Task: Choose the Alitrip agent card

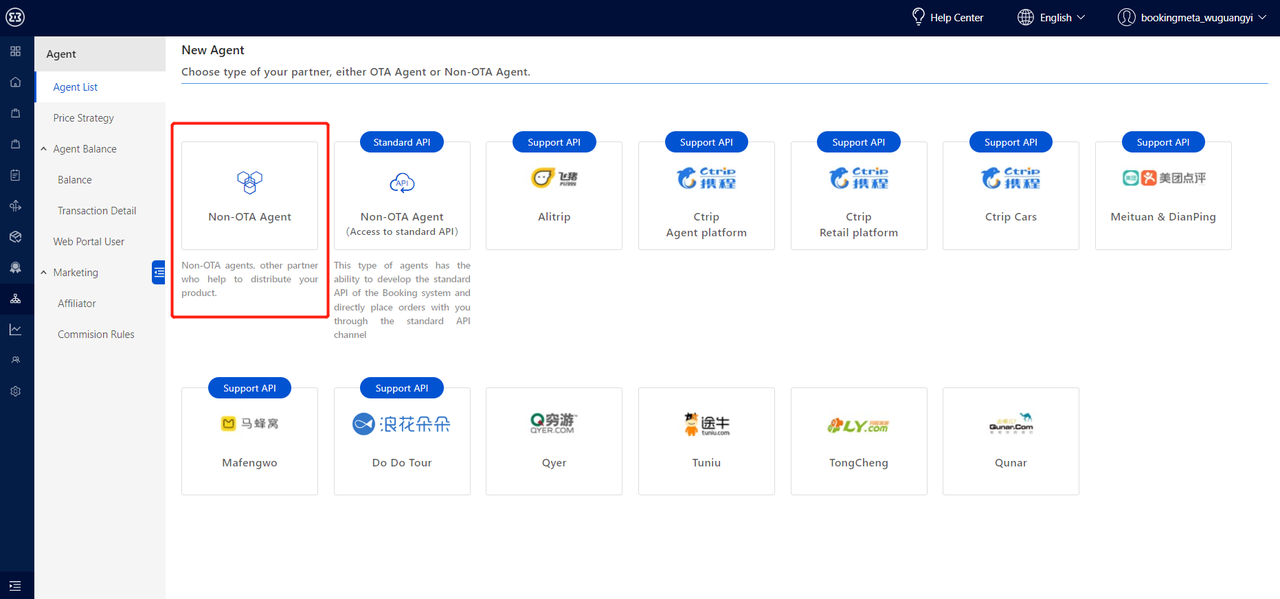Action: [554, 196]
